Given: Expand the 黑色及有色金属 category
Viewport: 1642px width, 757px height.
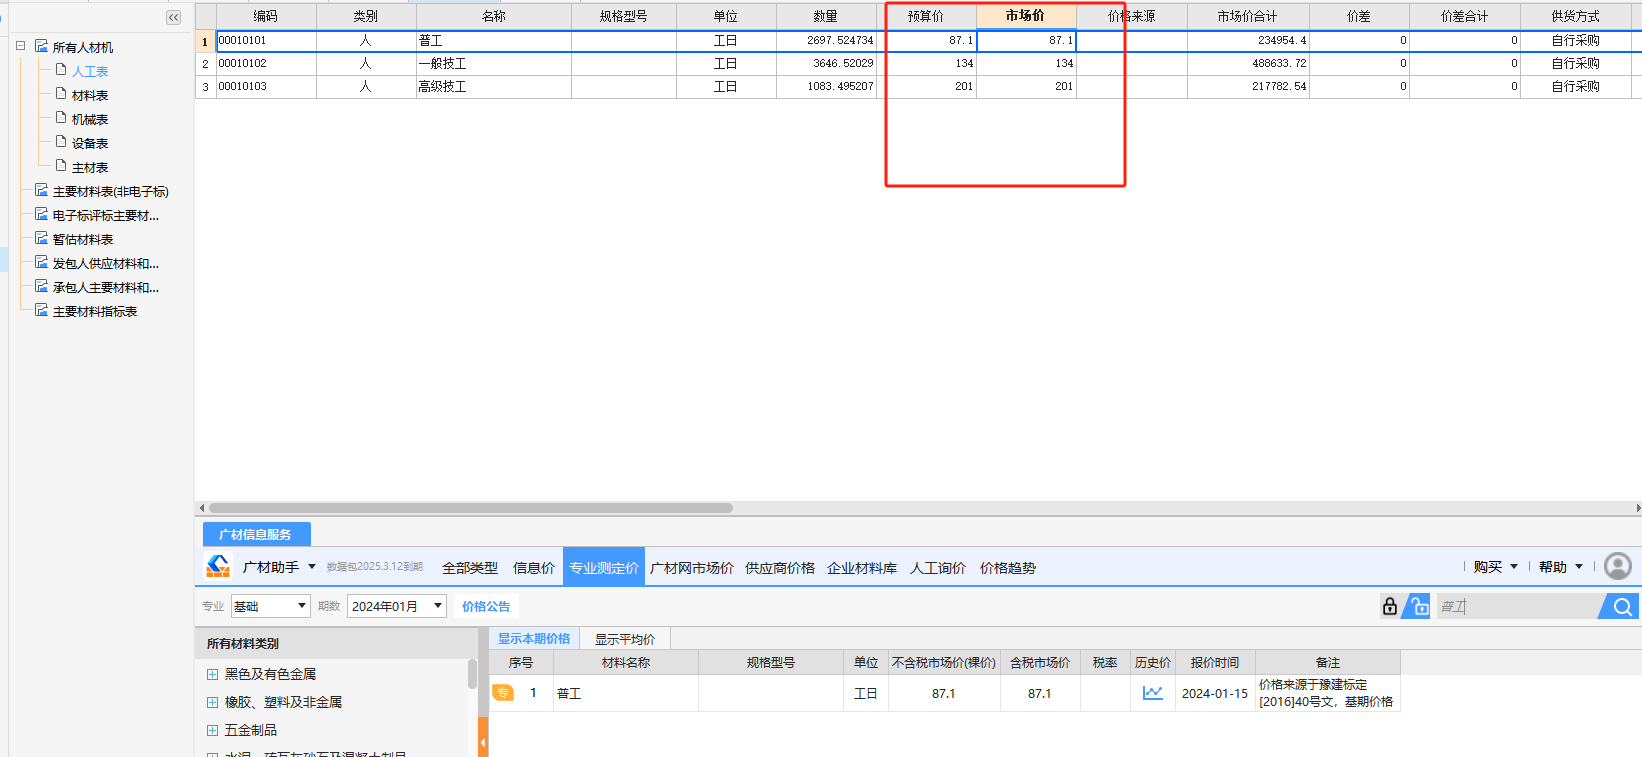Looking at the screenshot, I should [212, 674].
